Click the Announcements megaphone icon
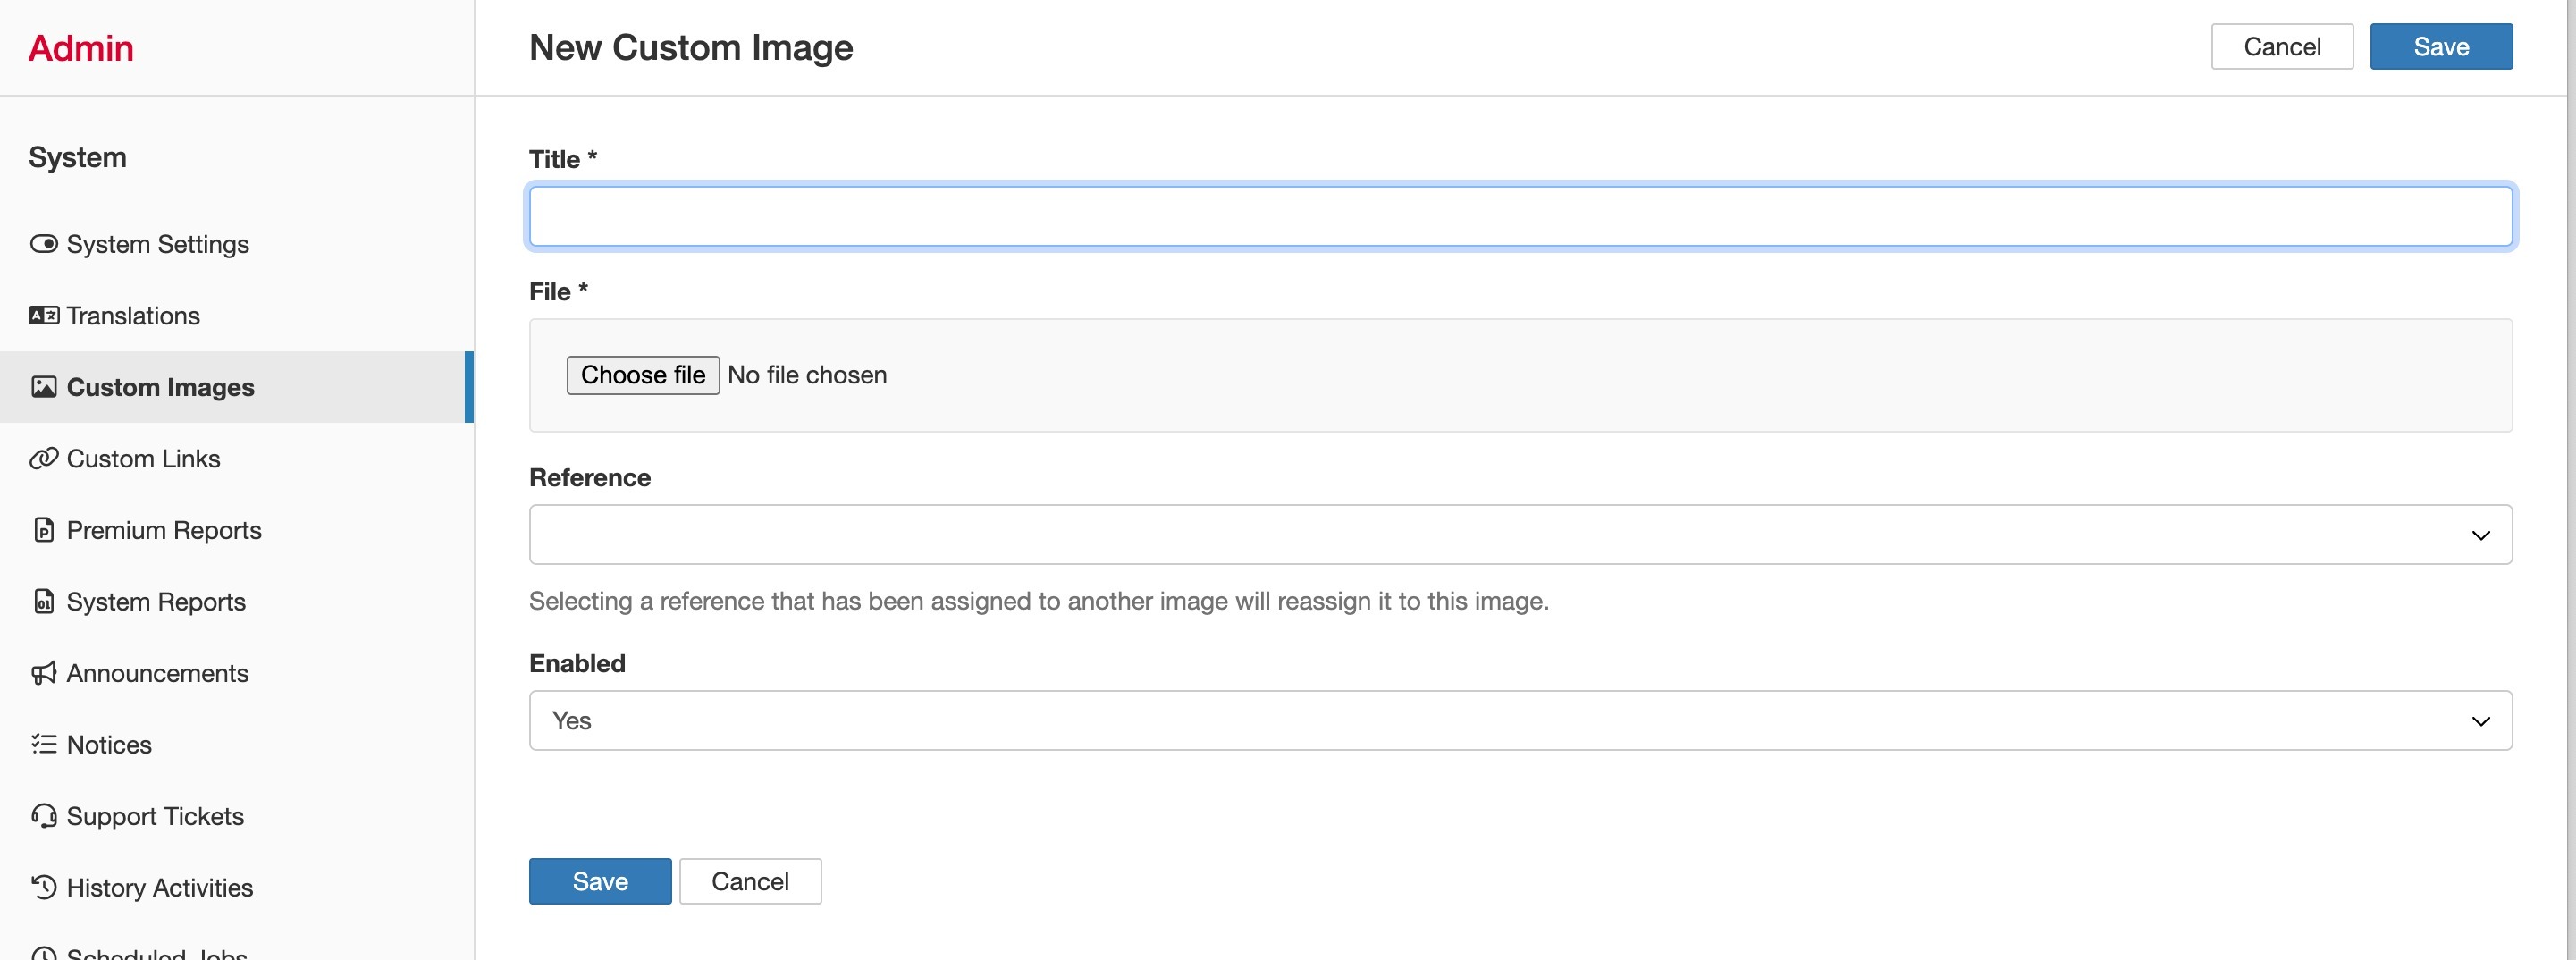 click(44, 672)
